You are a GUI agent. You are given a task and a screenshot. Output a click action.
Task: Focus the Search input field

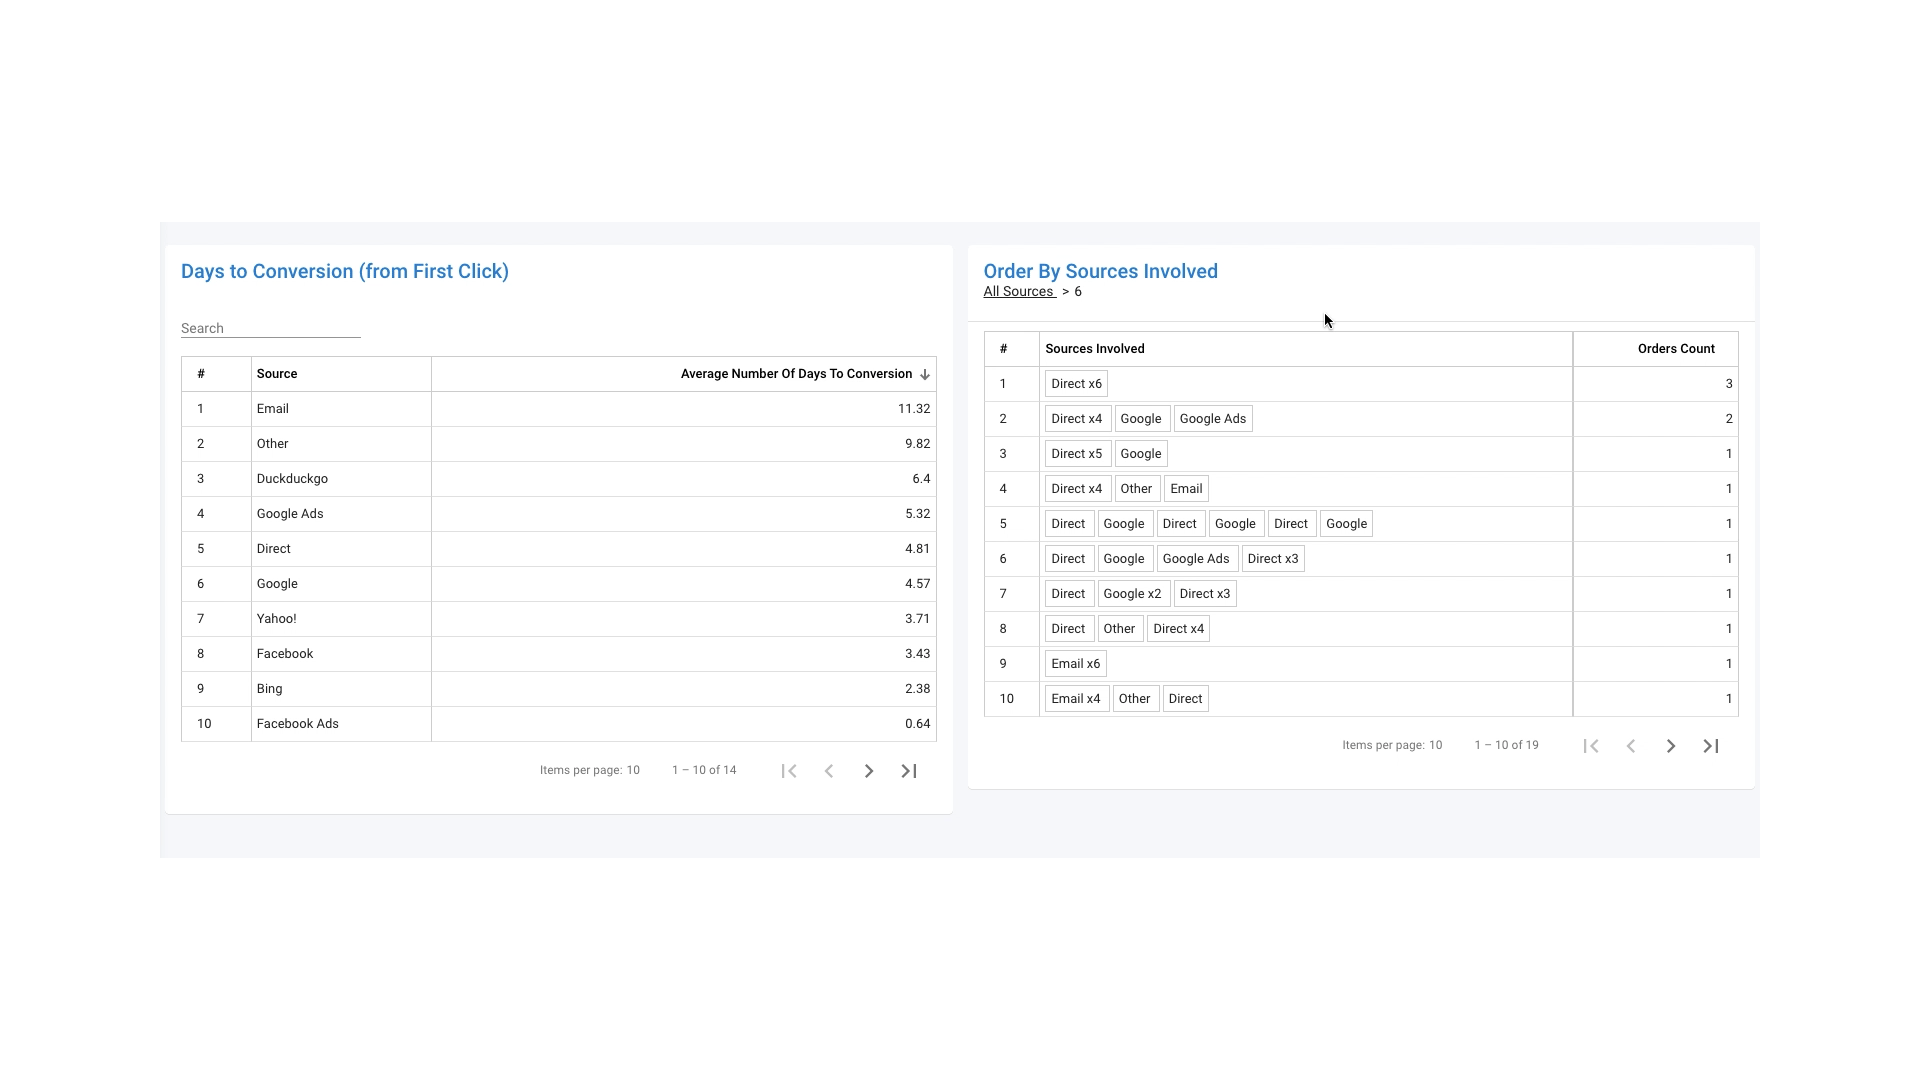click(x=270, y=328)
